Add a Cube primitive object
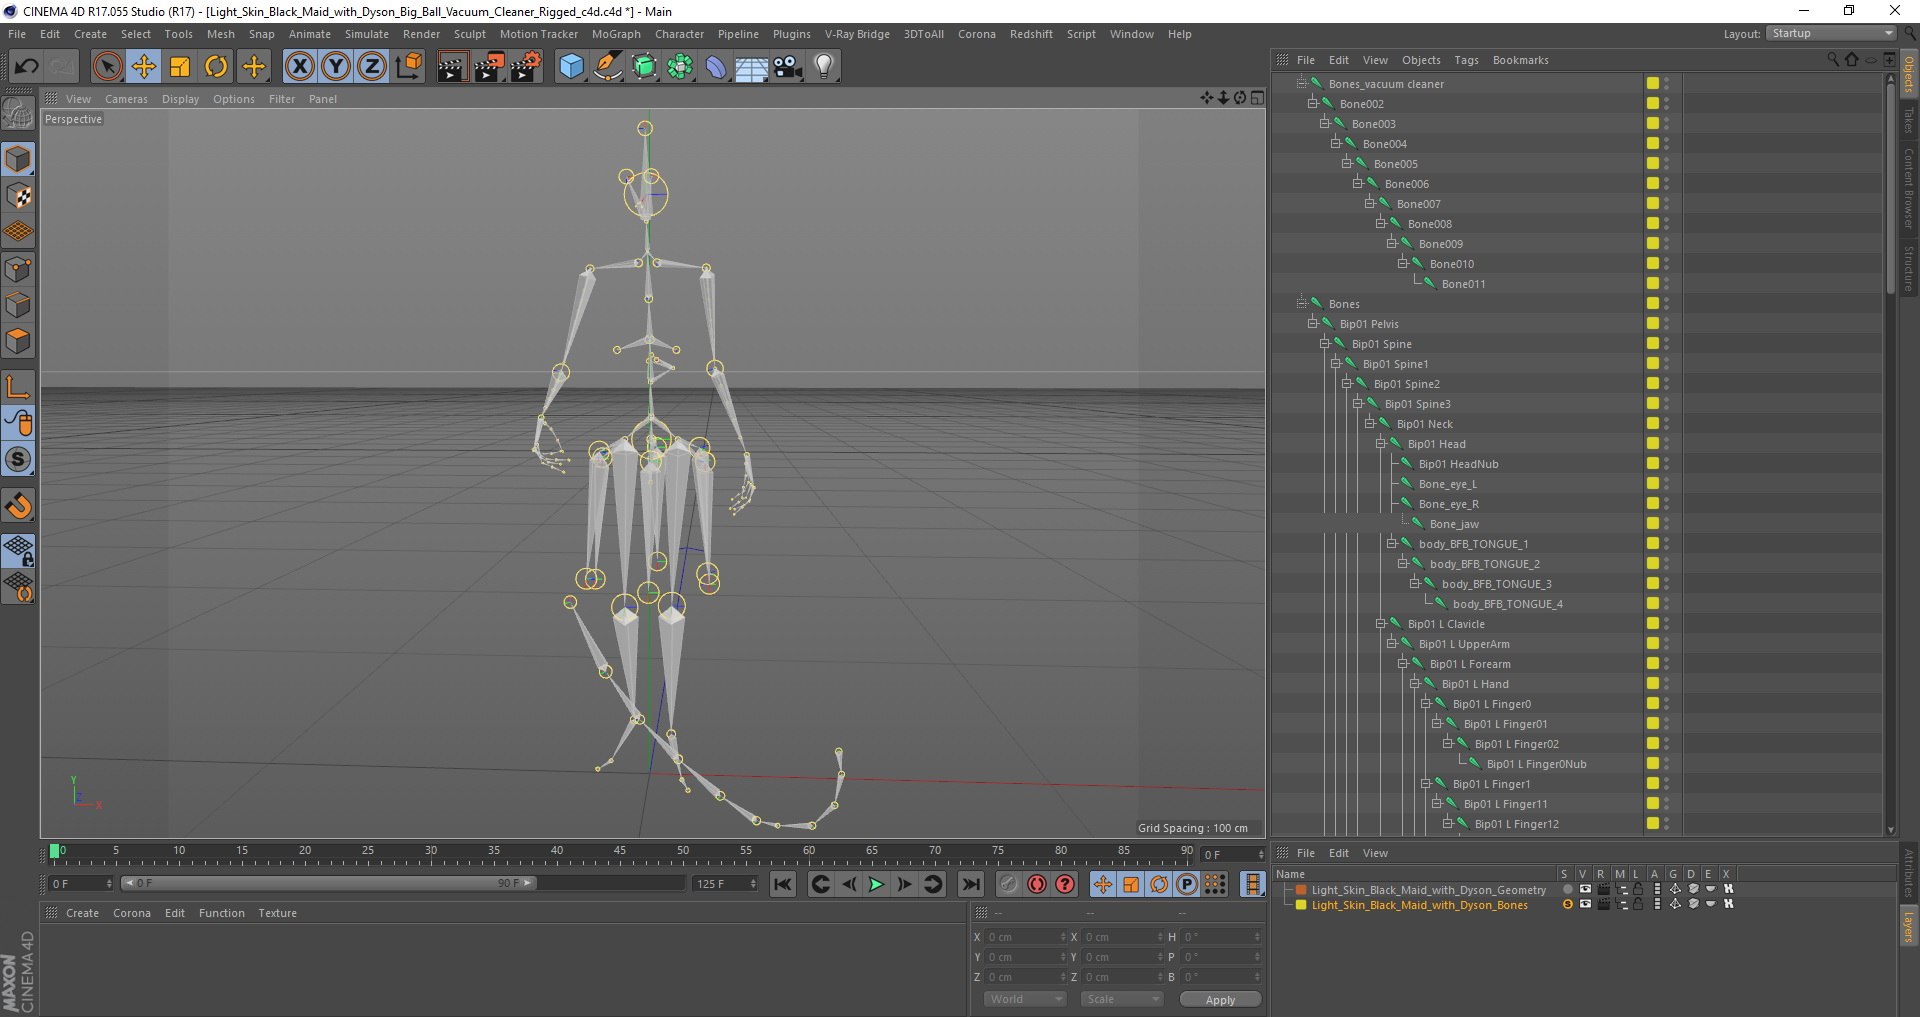Screen dimensions: 1920x1017 (x=571, y=67)
